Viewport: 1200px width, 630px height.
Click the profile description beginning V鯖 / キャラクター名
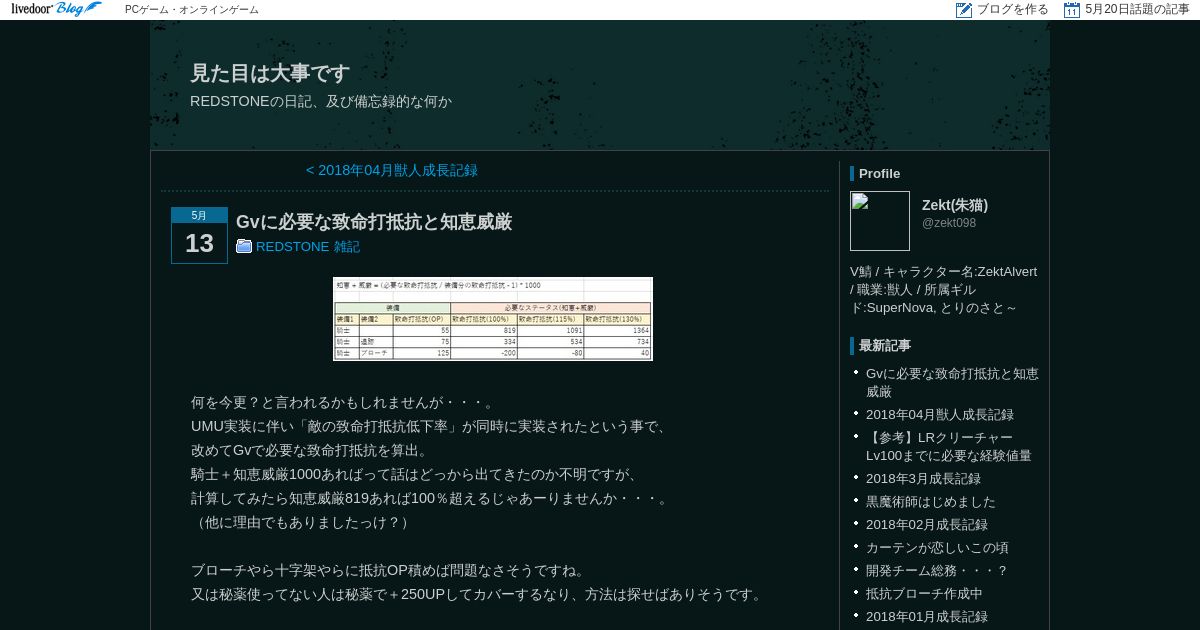pyautogui.click(x=944, y=290)
